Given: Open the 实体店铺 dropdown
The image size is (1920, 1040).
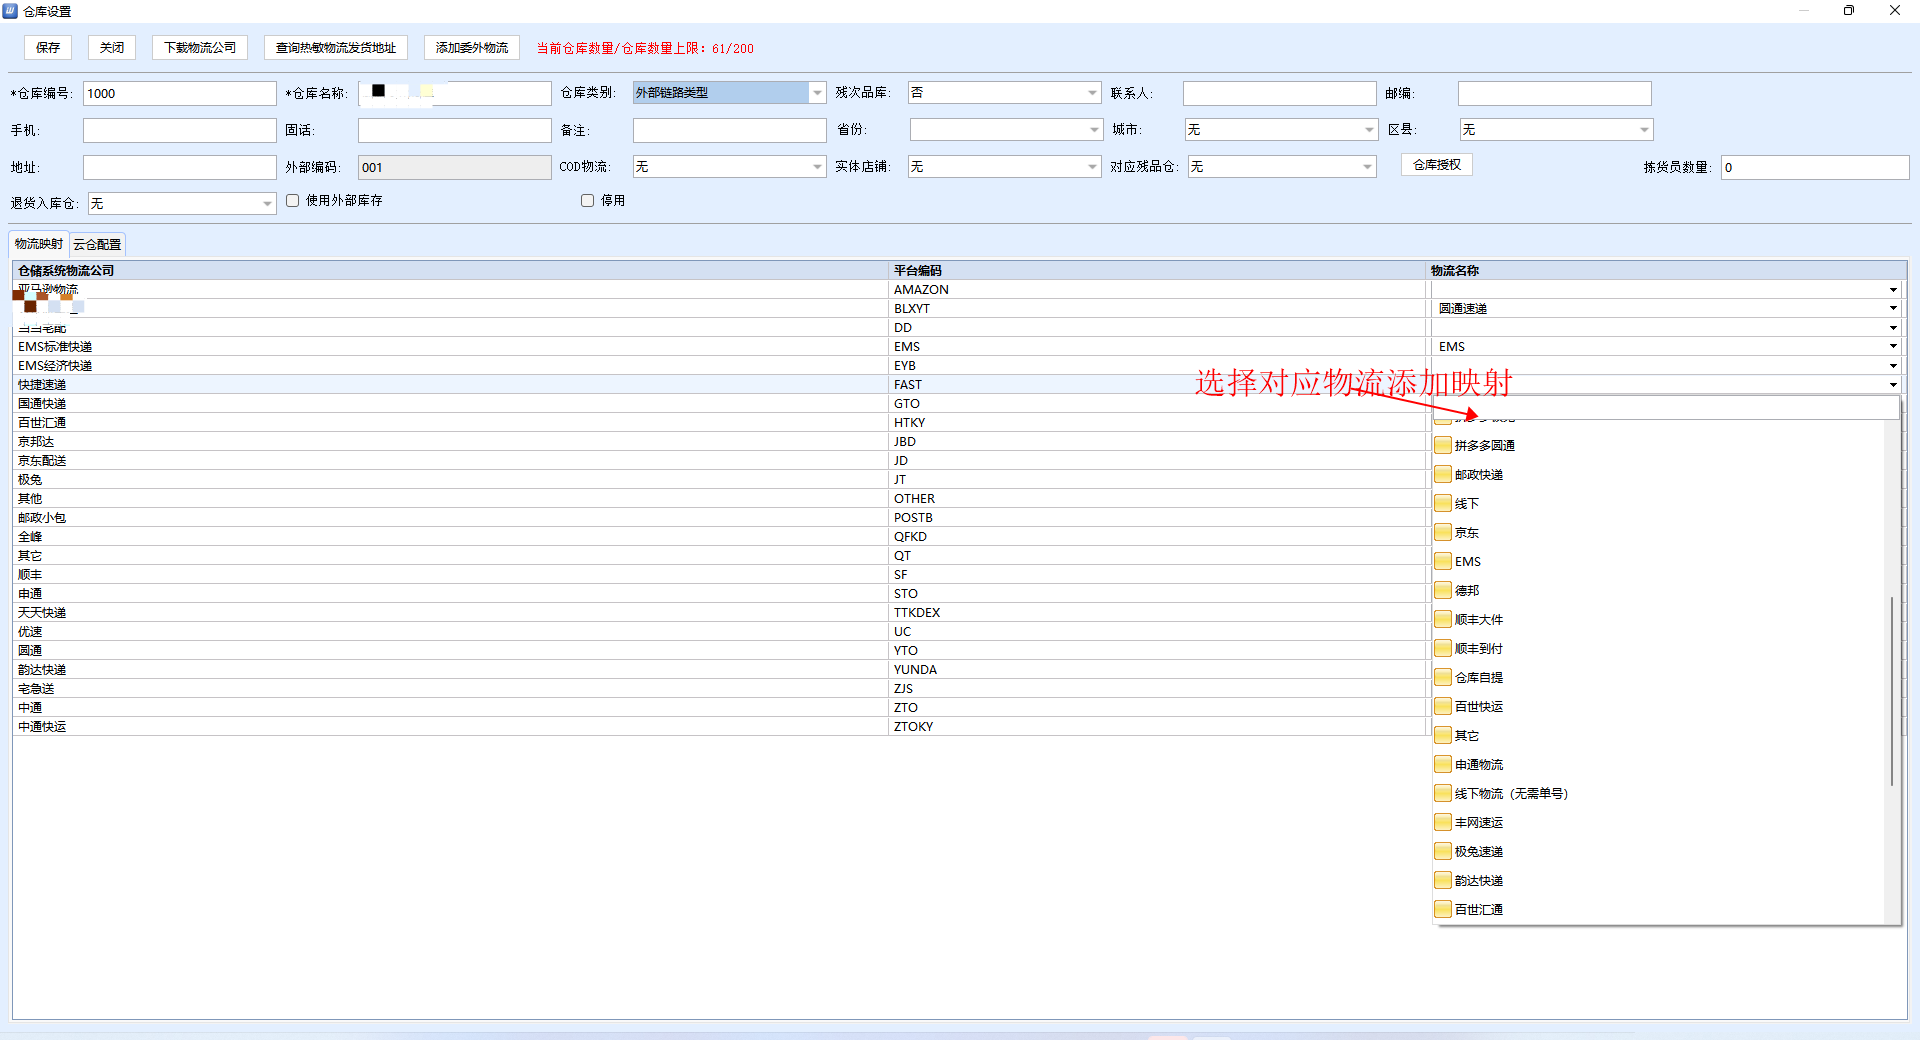Looking at the screenshot, I should (x=1092, y=167).
